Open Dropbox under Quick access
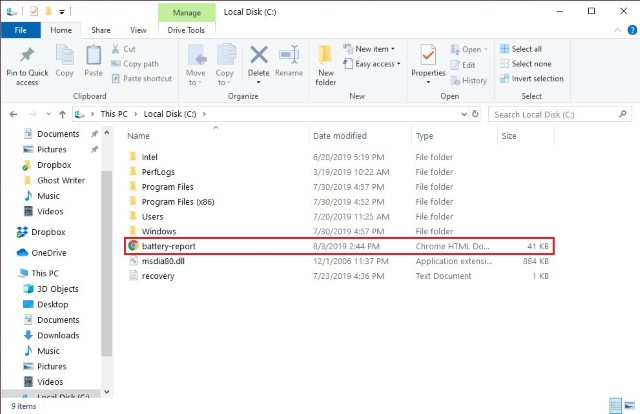Viewport: 640px width, 414px height. (x=46, y=165)
